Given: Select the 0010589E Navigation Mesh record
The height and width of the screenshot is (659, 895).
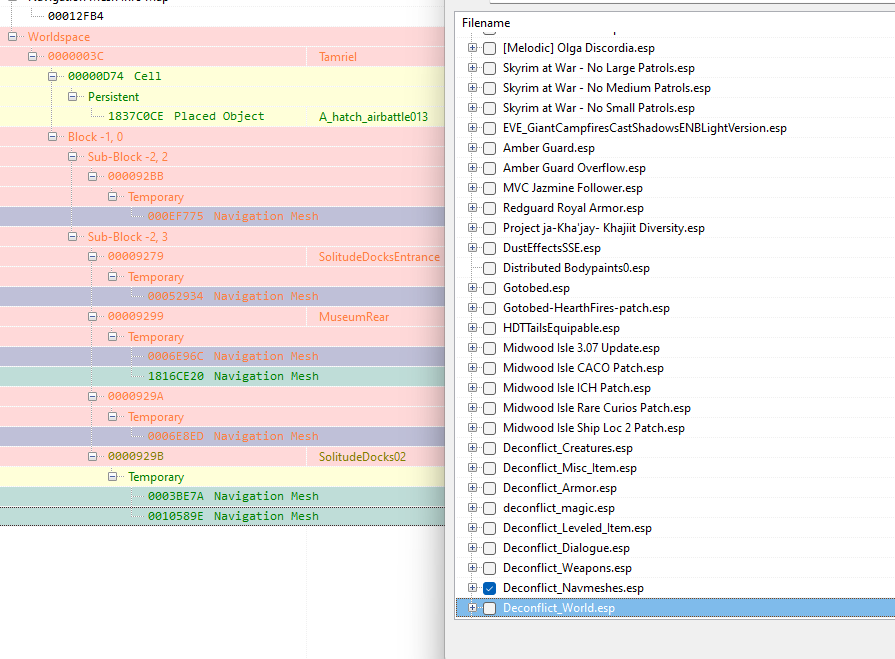Looking at the screenshot, I should tap(233, 516).
